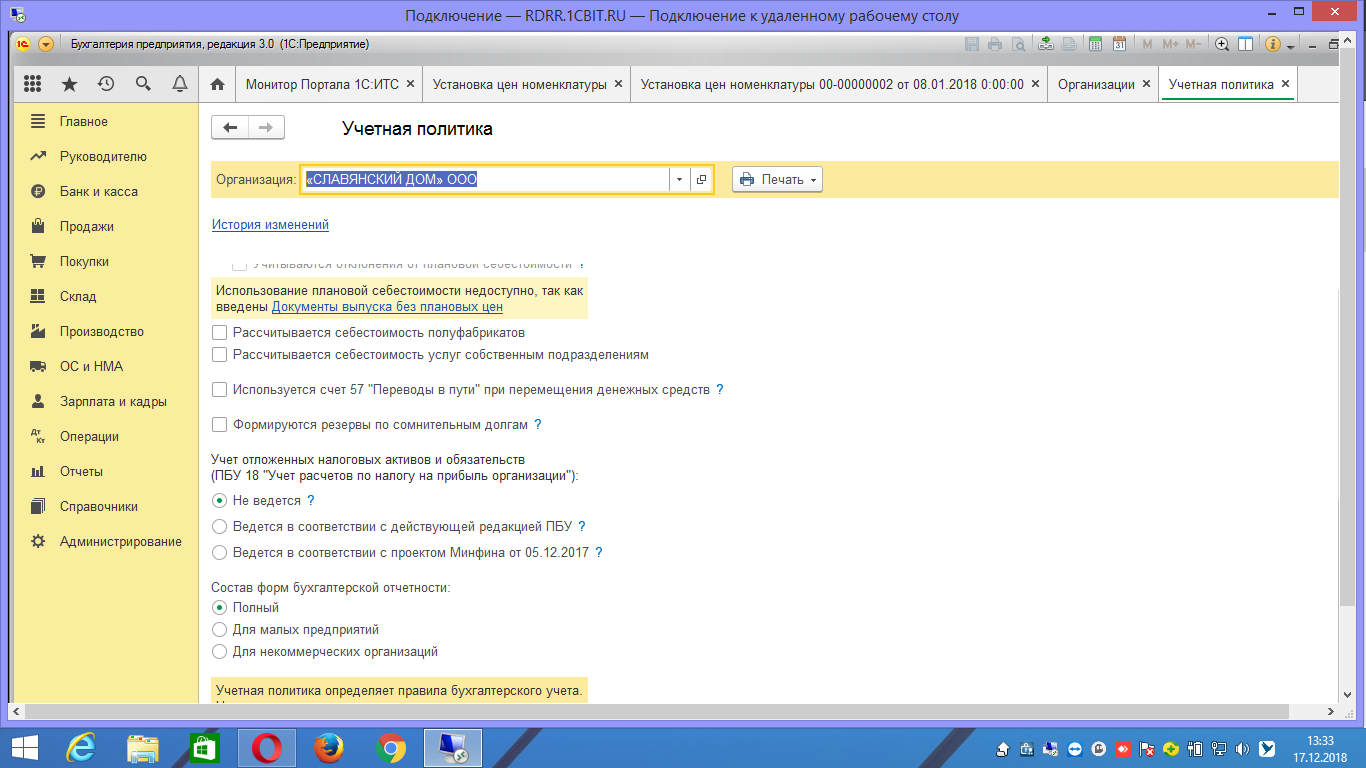The image size is (1366, 768).
Task: Open "Документы выпуска без плановых цен" link
Action: (387, 307)
